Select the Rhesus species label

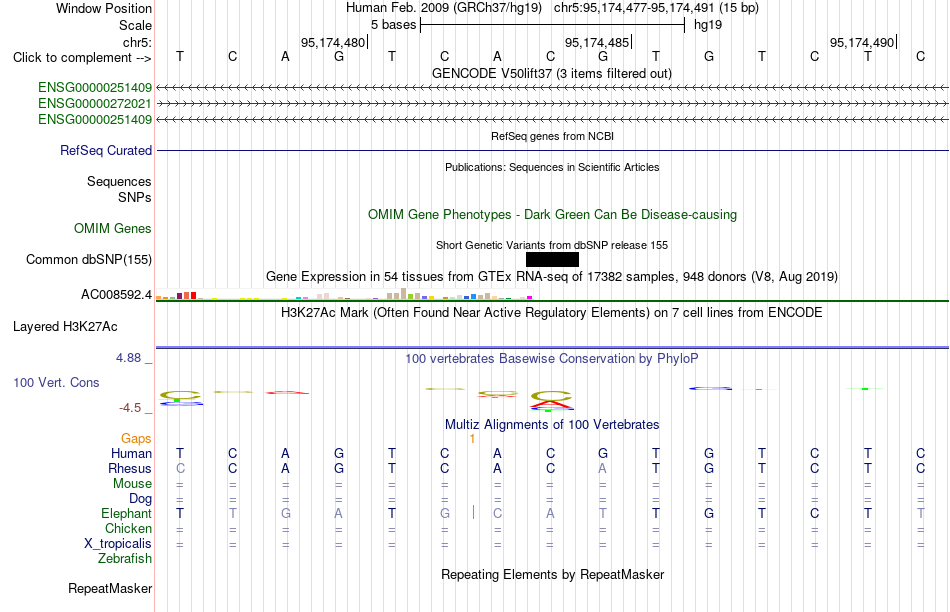(x=130, y=468)
